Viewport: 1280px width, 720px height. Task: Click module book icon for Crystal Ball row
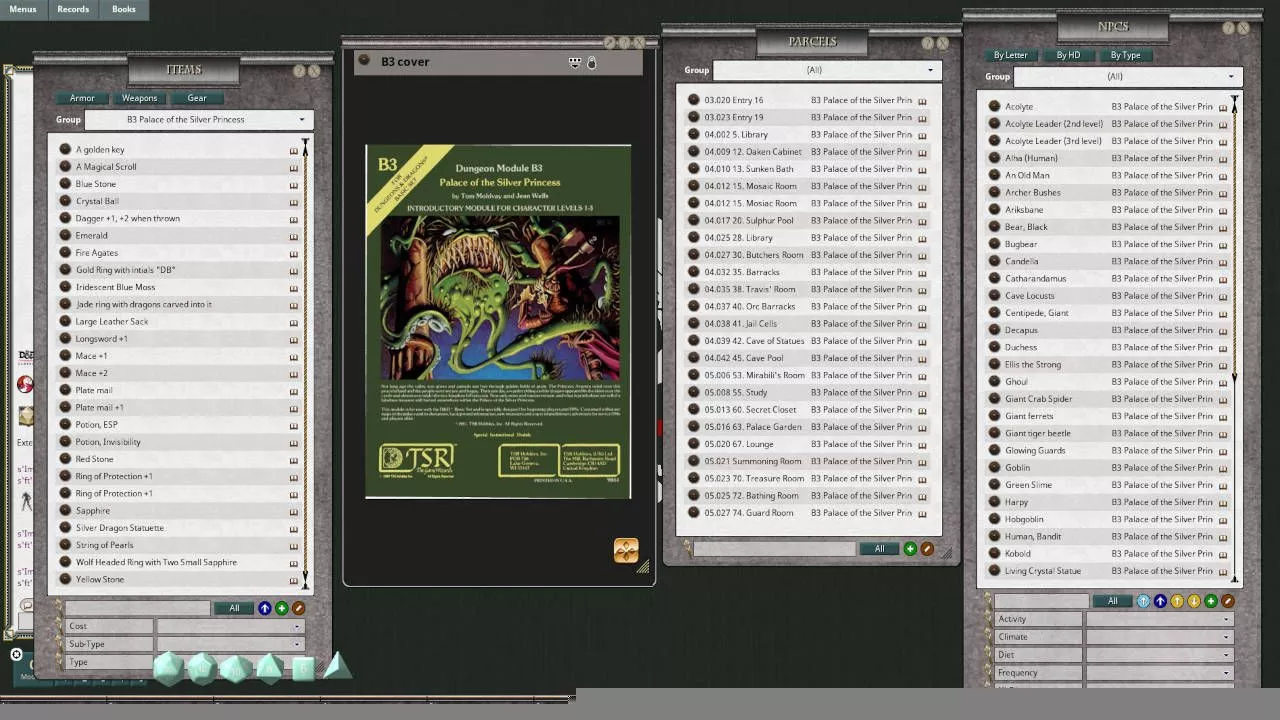[294, 202]
